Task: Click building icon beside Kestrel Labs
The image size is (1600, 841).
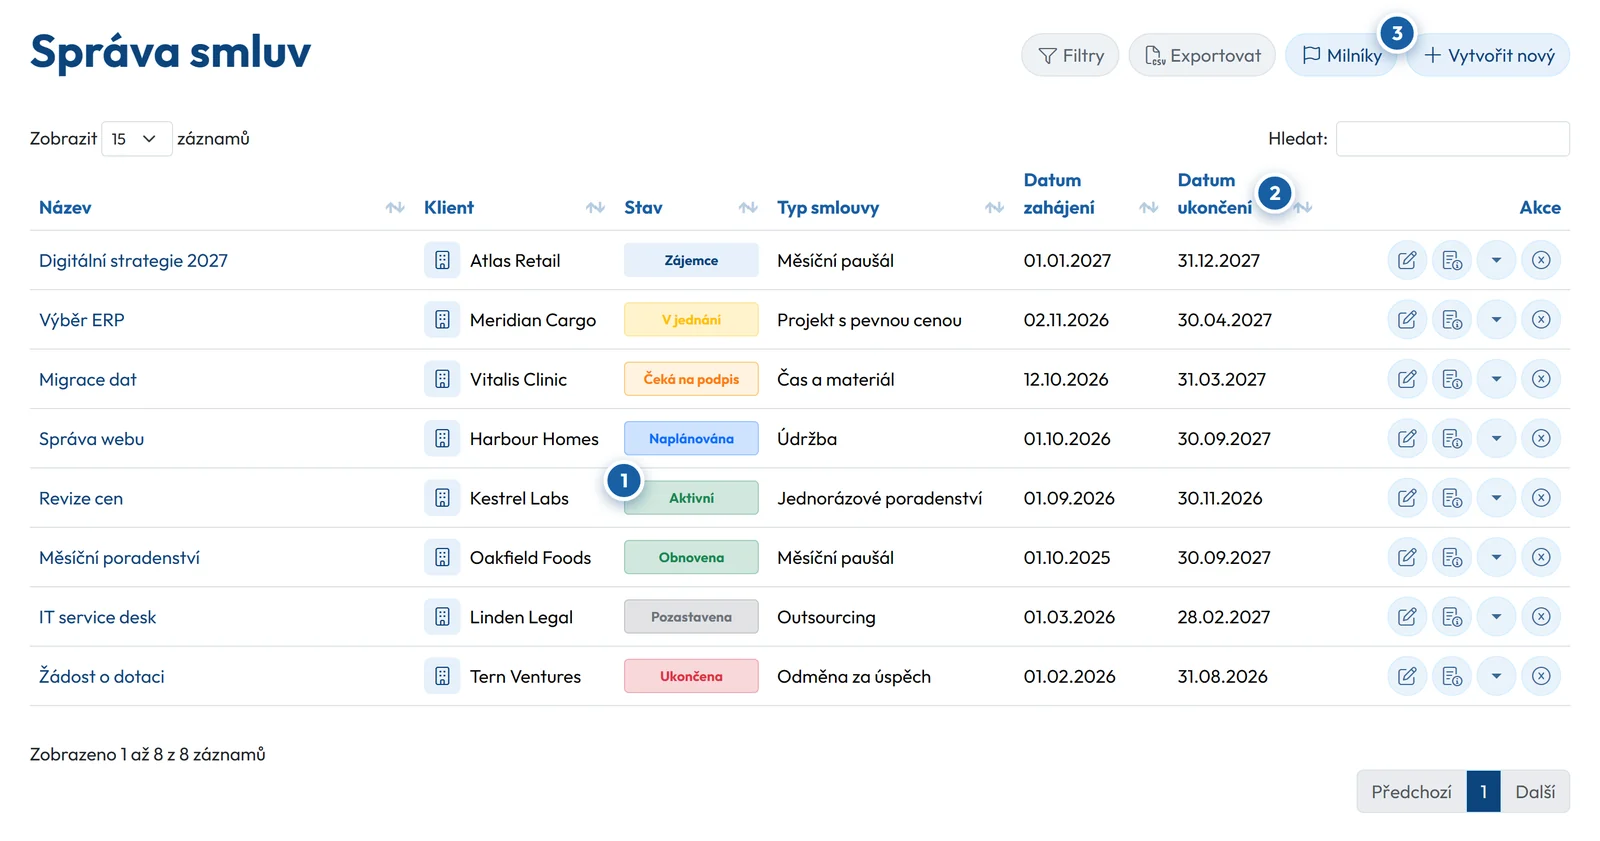Action: [x=442, y=498]
